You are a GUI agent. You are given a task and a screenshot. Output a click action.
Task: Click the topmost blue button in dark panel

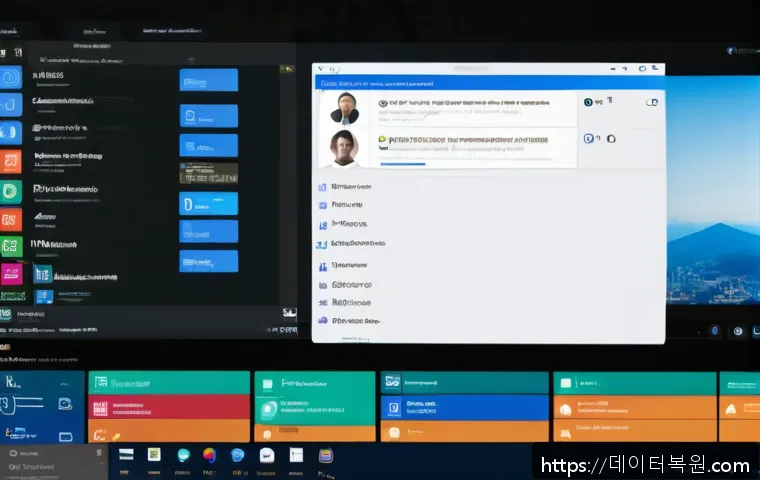coord(208,80)
